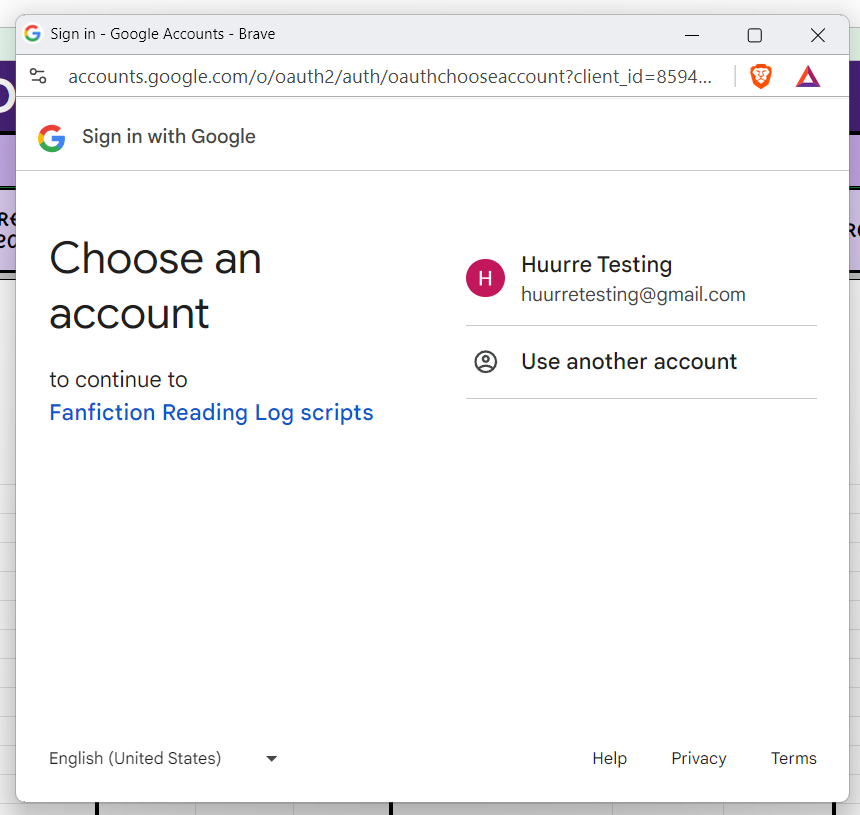Open Fanfiction Reading Log scripts link

click(x=211, y=412)
